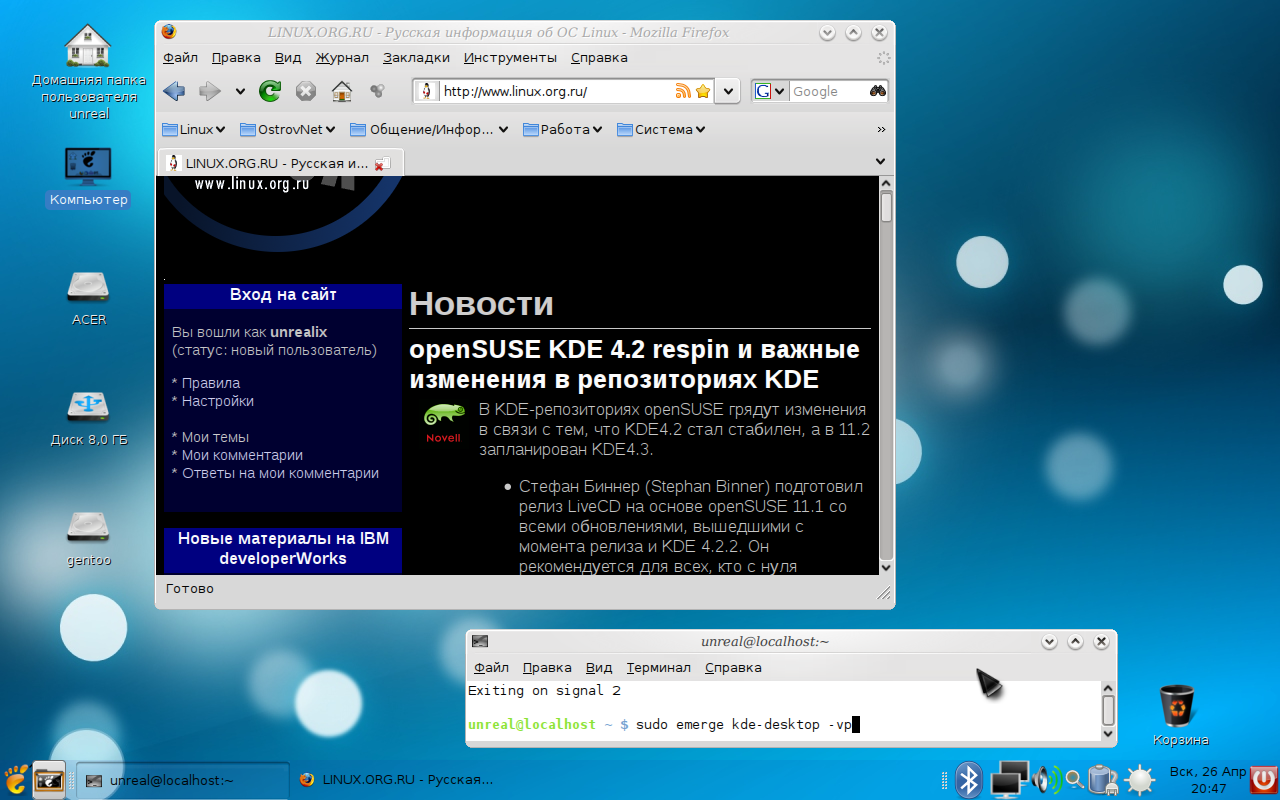Image resolution: width=1280 pixels, height=800 pixels.
Task: Open the Закладки menu in Firefox
Action: 416,57
